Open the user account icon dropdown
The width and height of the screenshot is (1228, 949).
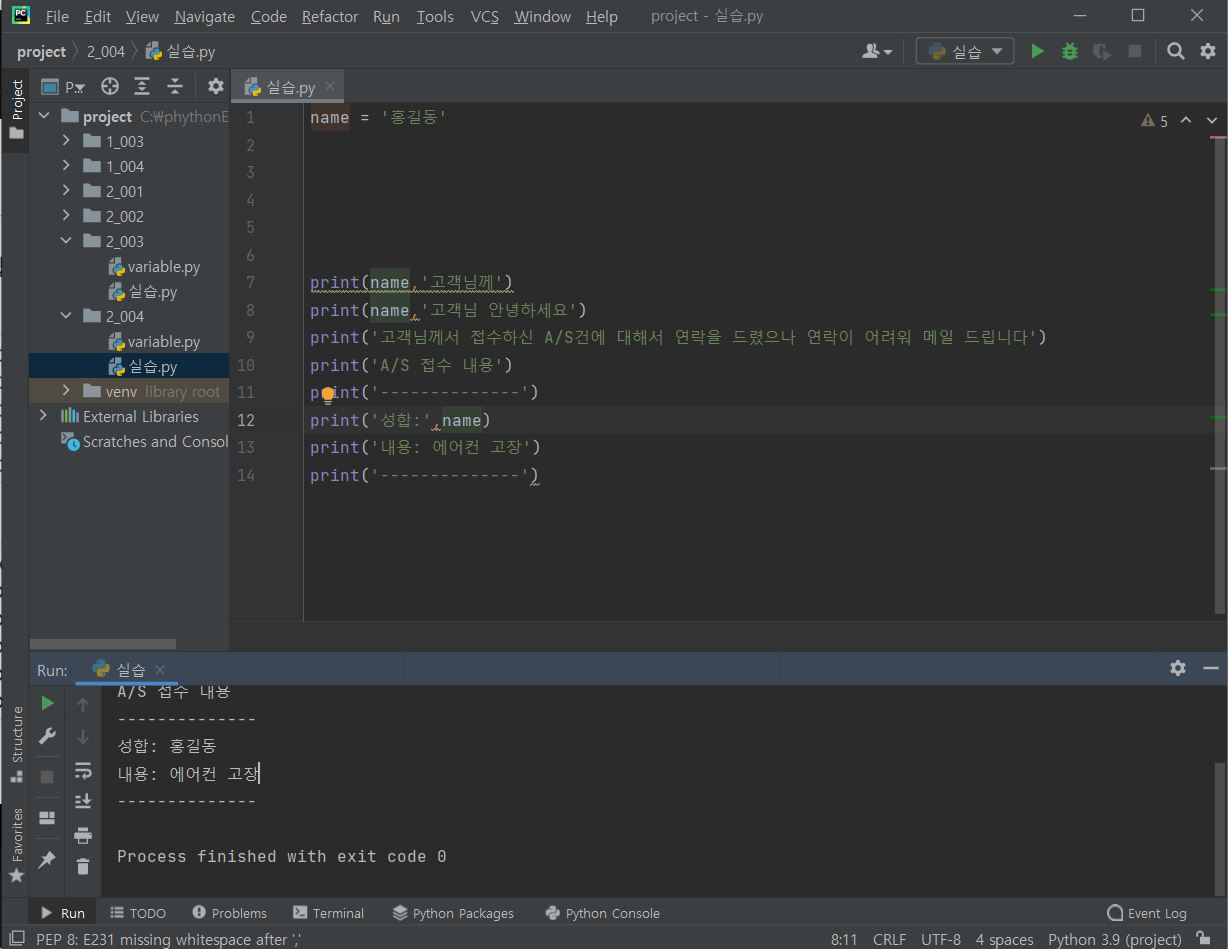pos(877,51)
